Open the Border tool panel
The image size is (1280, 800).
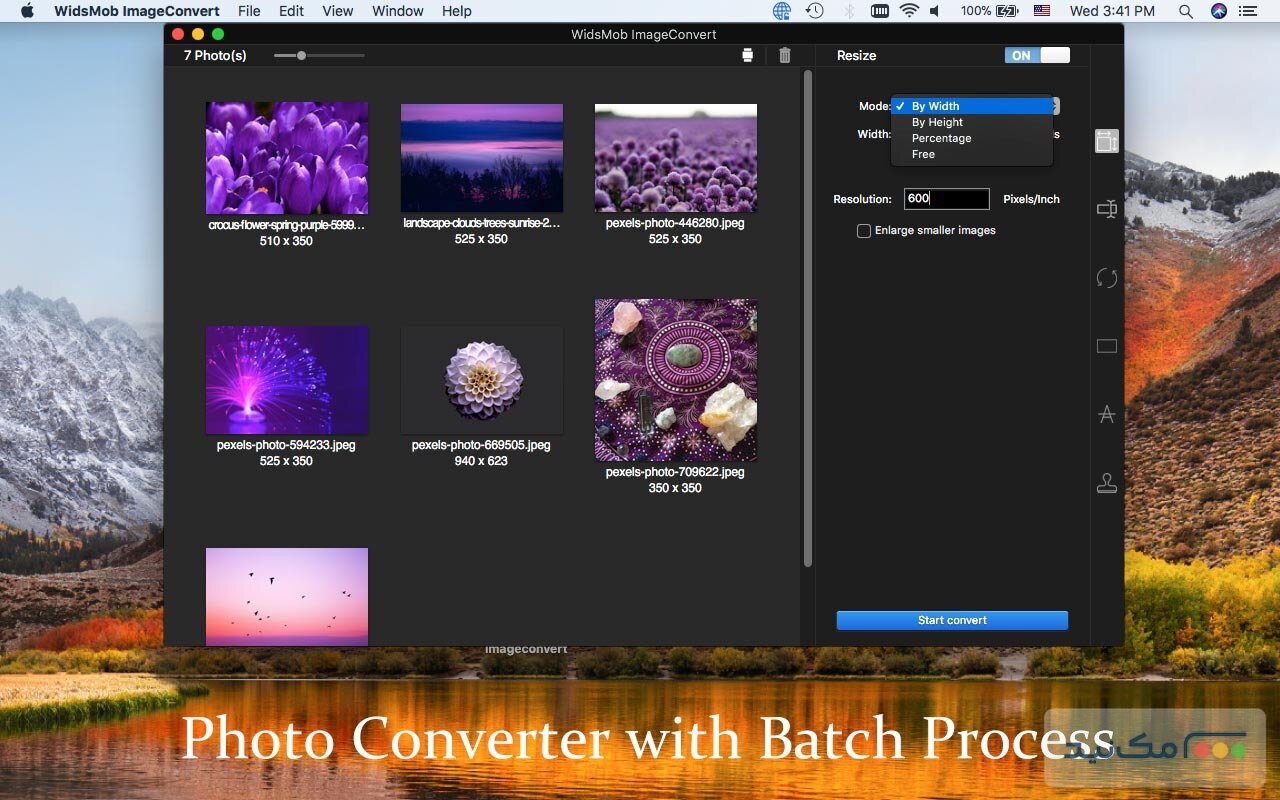click(1106, 345)
